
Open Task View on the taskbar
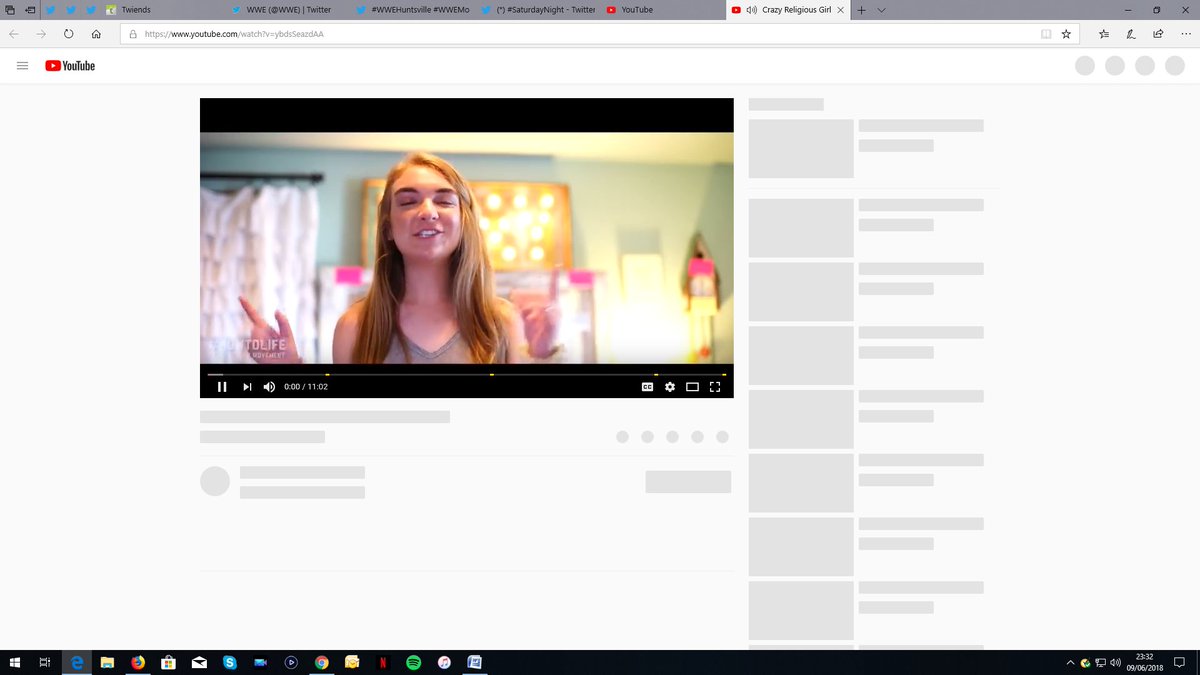45,662
